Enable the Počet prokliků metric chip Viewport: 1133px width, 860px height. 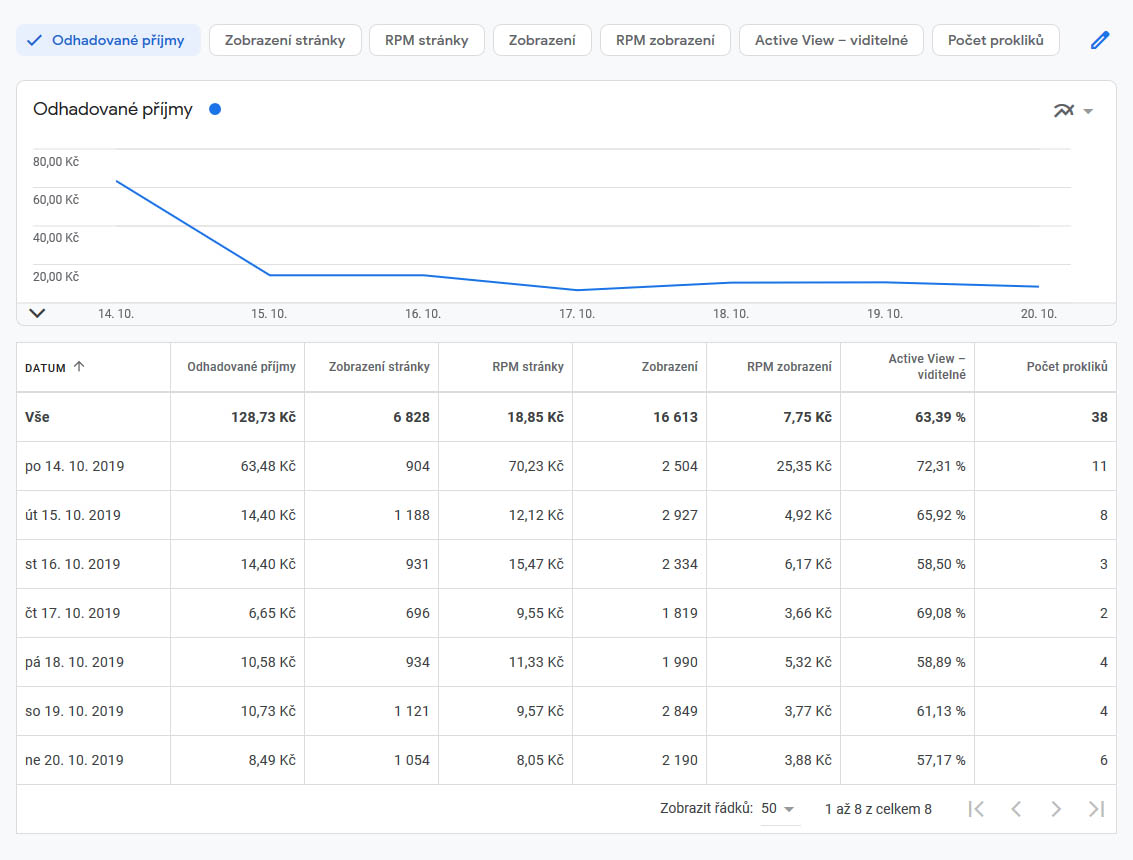(x=995, y=40)
